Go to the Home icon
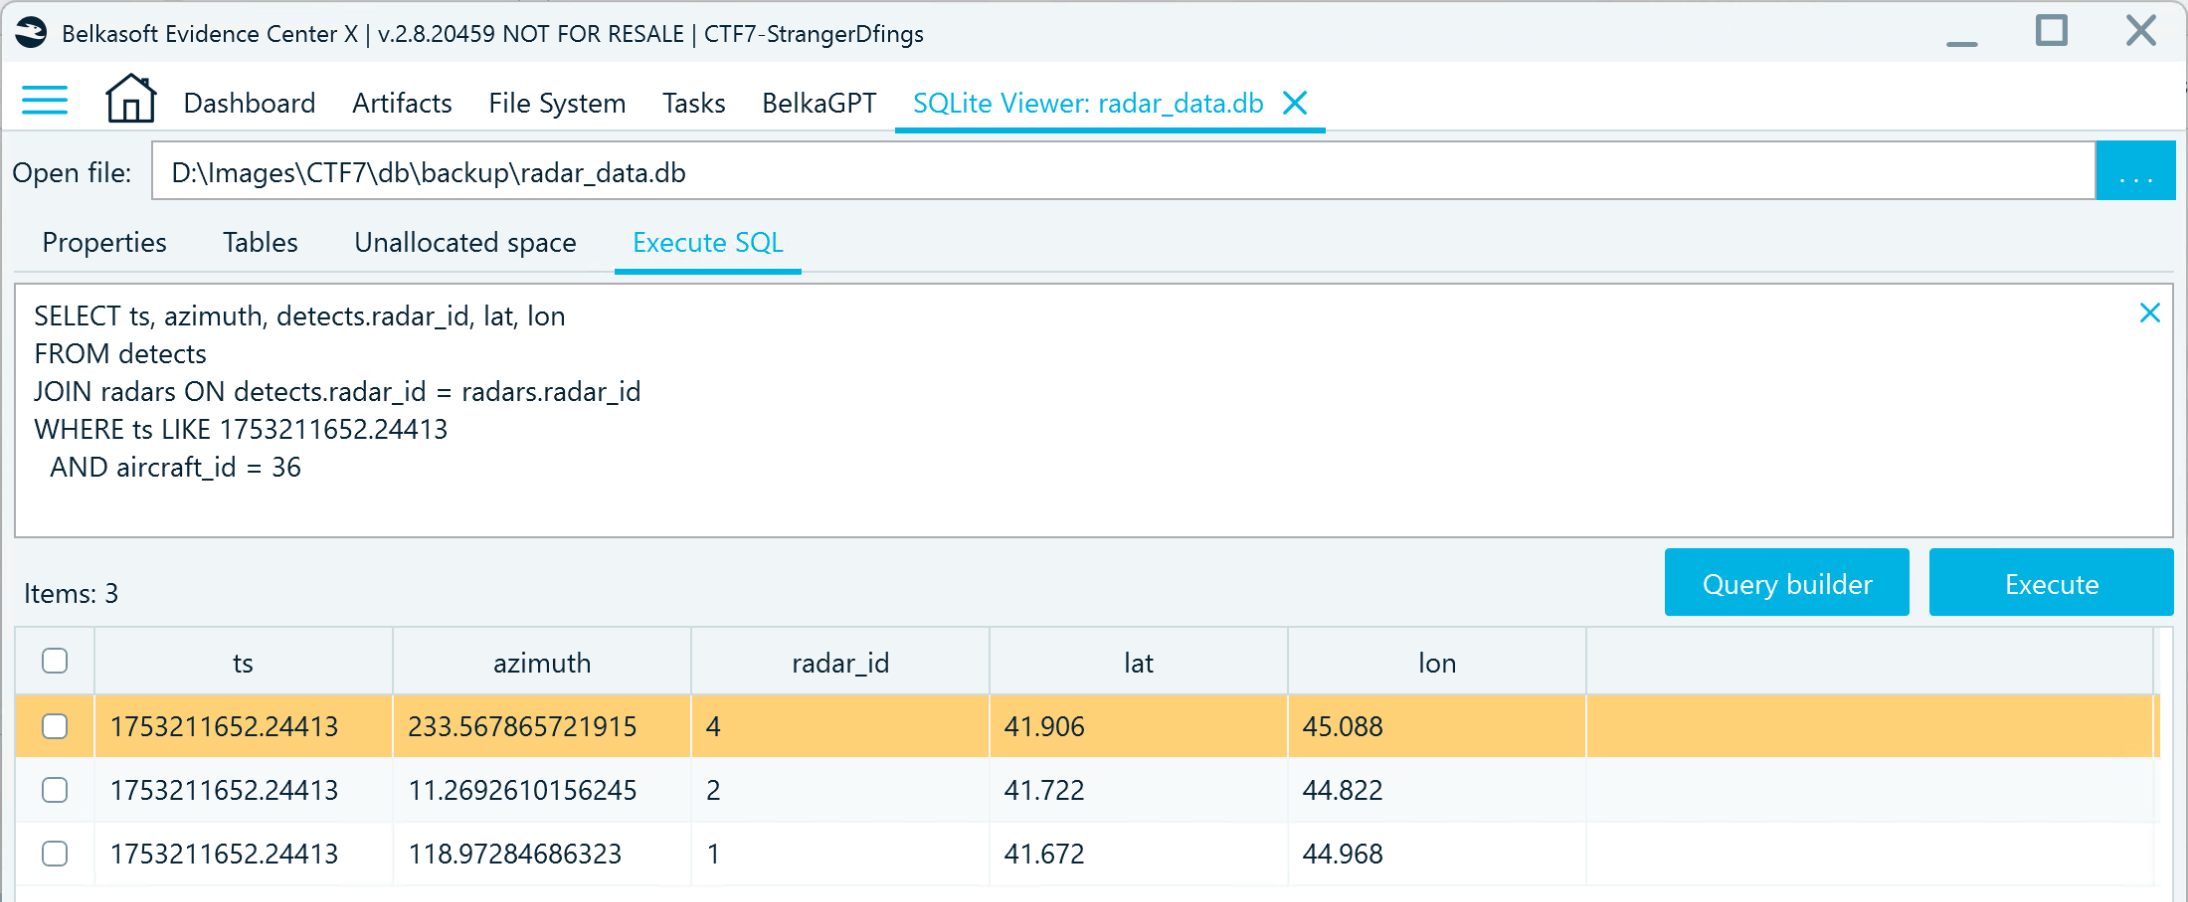Image resolution: width=2188 pixels, height=902 pixels. coord(131,99)
